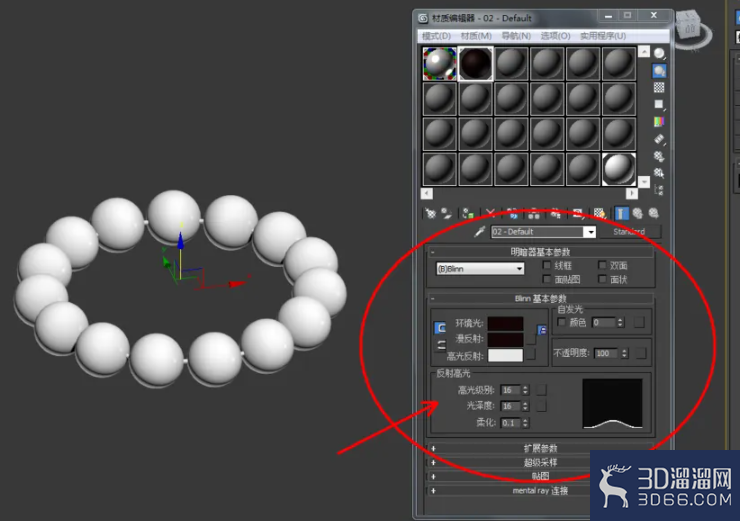
Task: Click the 柔化 spinner arrows
Action: click(525, 423)
